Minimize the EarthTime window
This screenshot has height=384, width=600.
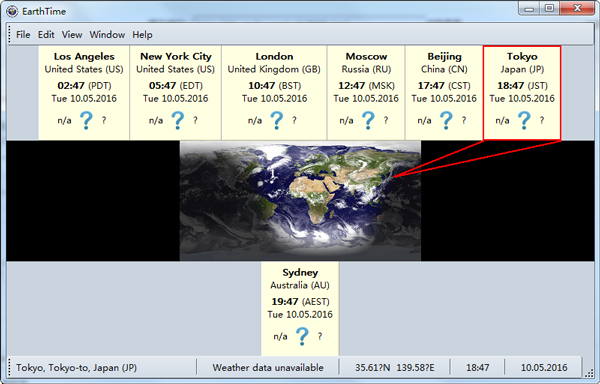(529, 8)
